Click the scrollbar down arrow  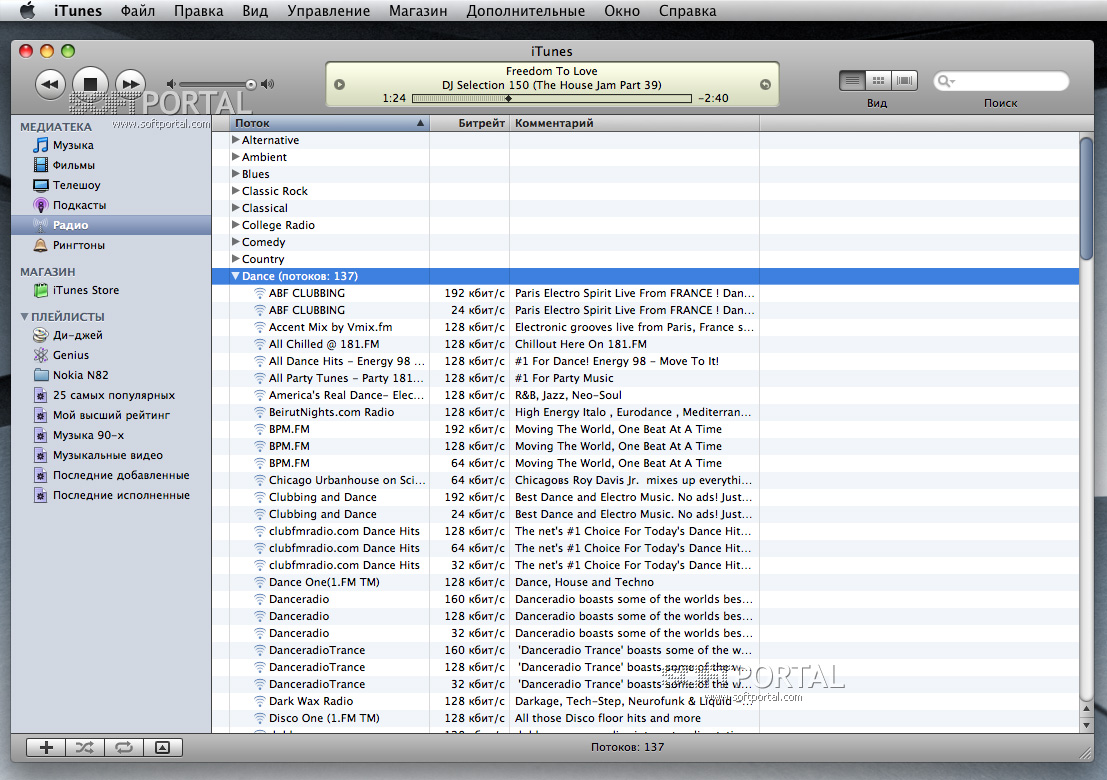(1086, 725)
